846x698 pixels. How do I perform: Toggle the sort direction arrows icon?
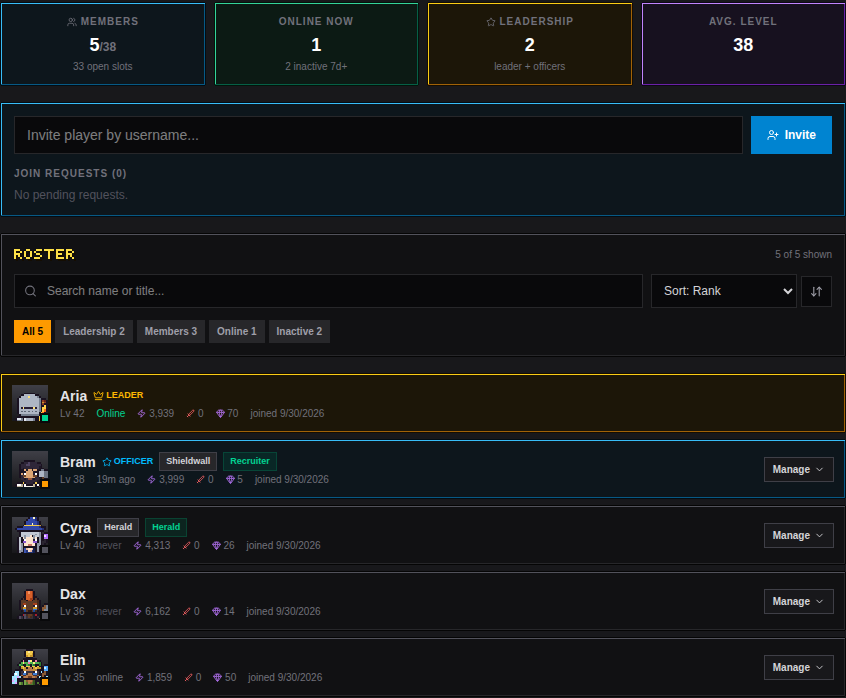(x=816, y=291)
